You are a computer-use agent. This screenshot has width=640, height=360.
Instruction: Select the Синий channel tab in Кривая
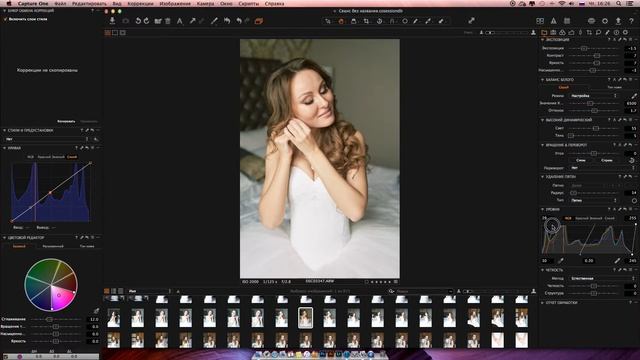72,157
